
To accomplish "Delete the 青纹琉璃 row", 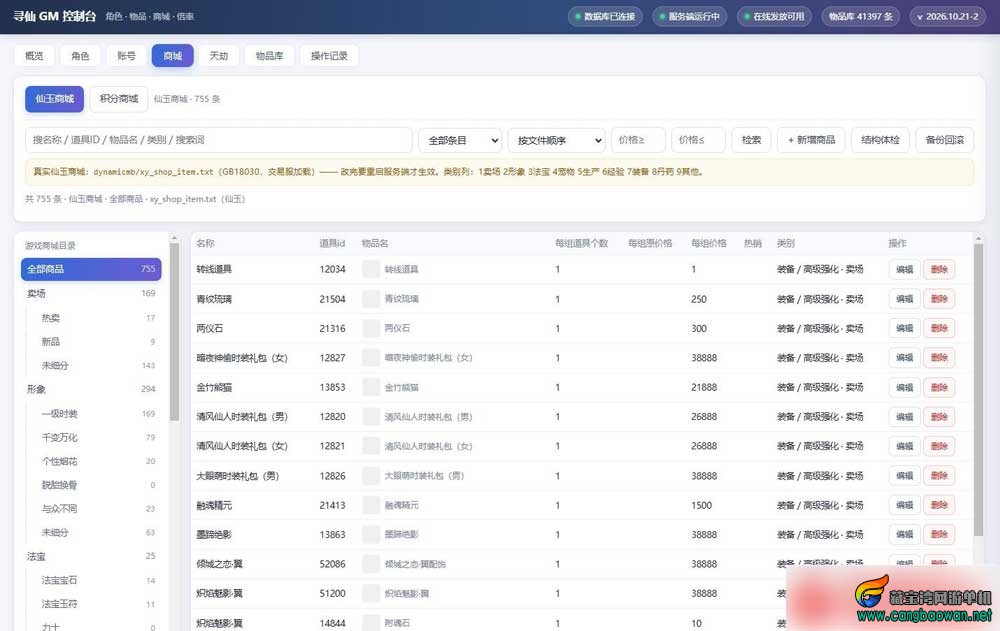I will [939, 299].
